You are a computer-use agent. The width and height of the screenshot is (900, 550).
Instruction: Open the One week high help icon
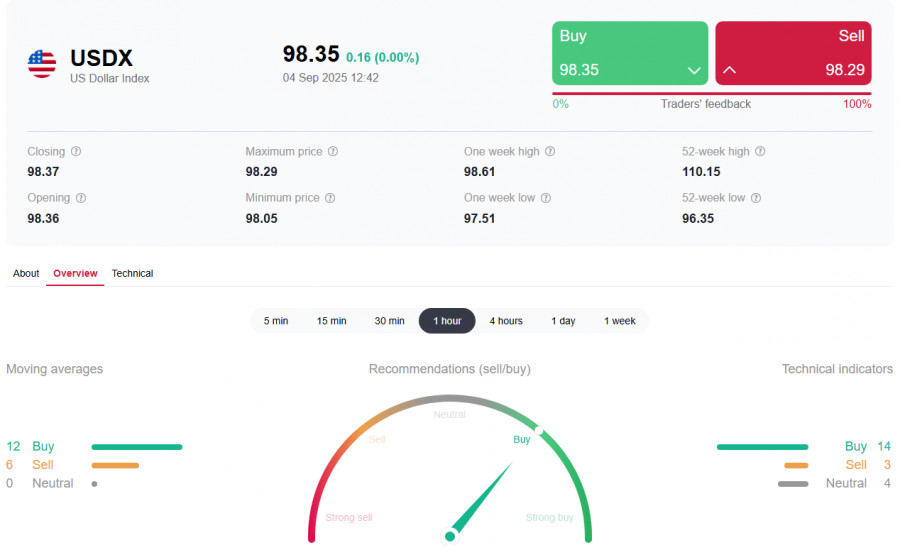click(550, 152)
